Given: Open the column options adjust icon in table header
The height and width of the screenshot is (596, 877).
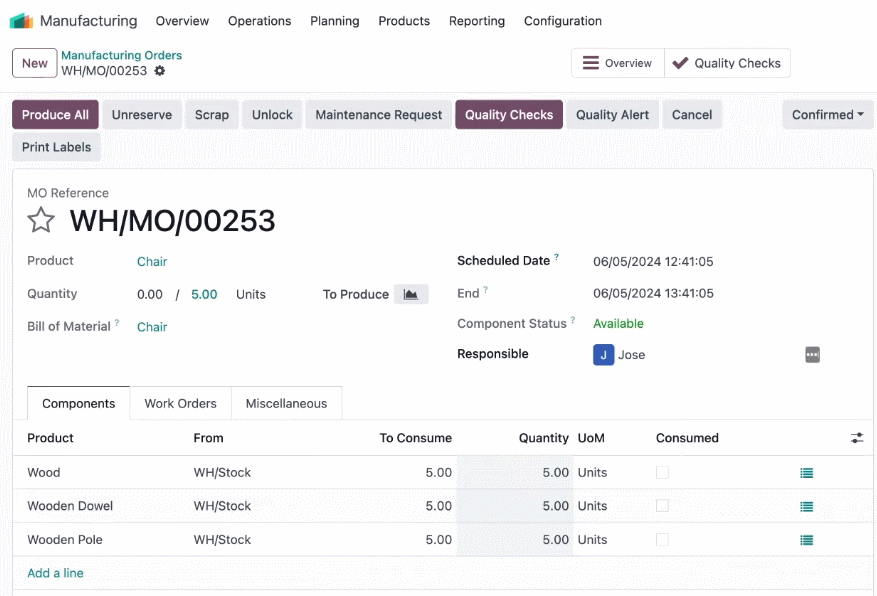Looking at the screenshot, I should point(857,438).
